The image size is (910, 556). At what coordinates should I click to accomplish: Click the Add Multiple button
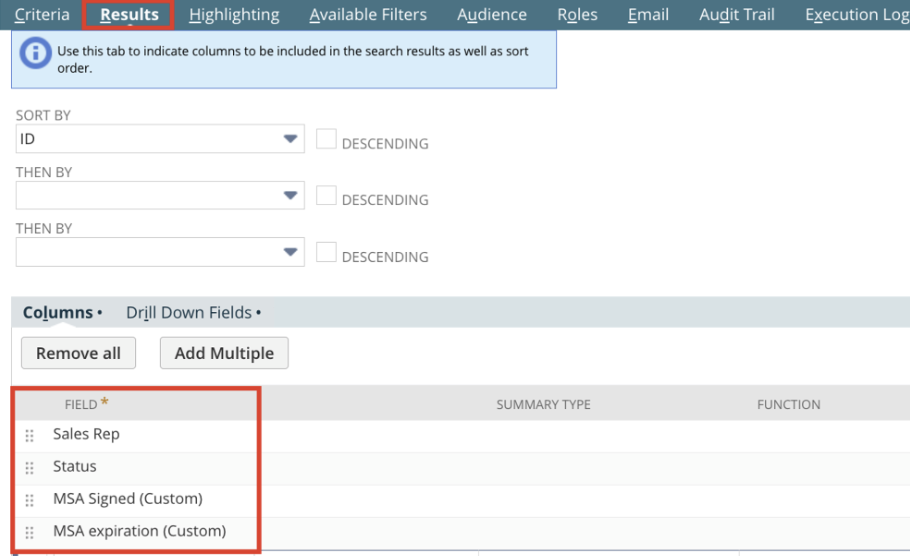(x=224, y=353)
